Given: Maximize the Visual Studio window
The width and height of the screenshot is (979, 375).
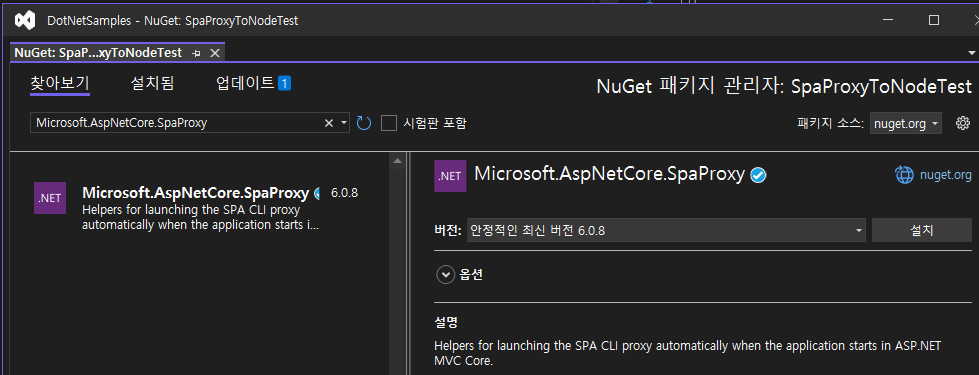Looking at the screenshot, I should pos(933,21).
